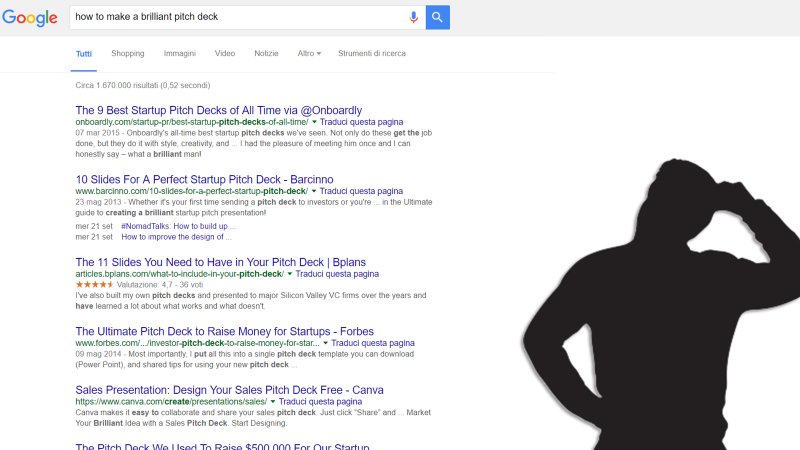Open the Notizie tab
Screen dimensions: 800x450
point(266,54)
